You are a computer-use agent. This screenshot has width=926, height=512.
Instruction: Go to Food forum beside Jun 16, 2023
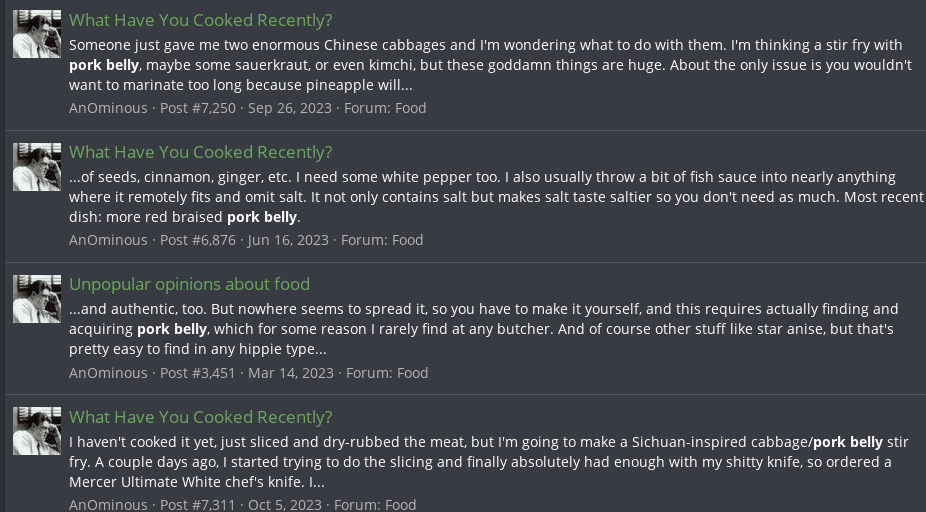(x=407, y=240)
